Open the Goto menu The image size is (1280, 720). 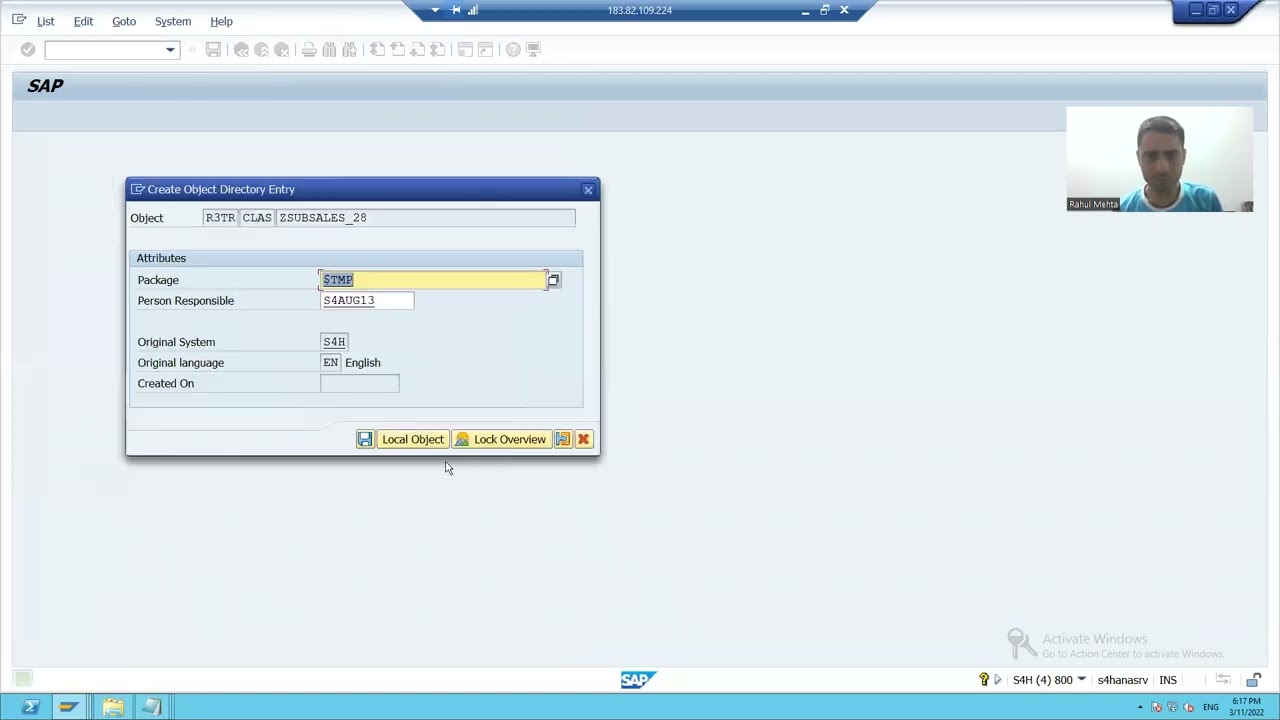(124, 21)
